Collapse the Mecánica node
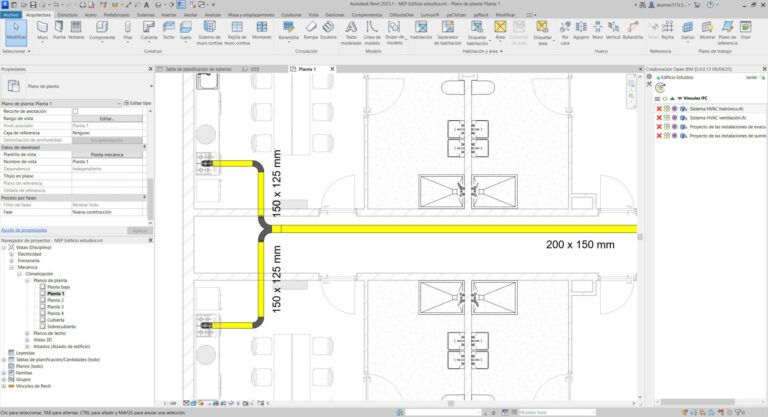 pos(11,267)
